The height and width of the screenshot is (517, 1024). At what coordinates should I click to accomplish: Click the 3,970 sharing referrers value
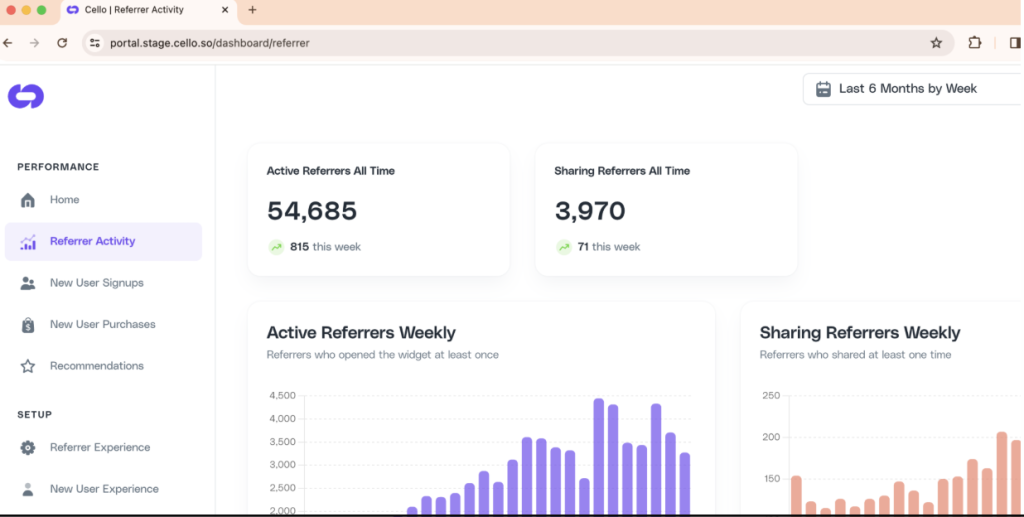tap(590, 211)
